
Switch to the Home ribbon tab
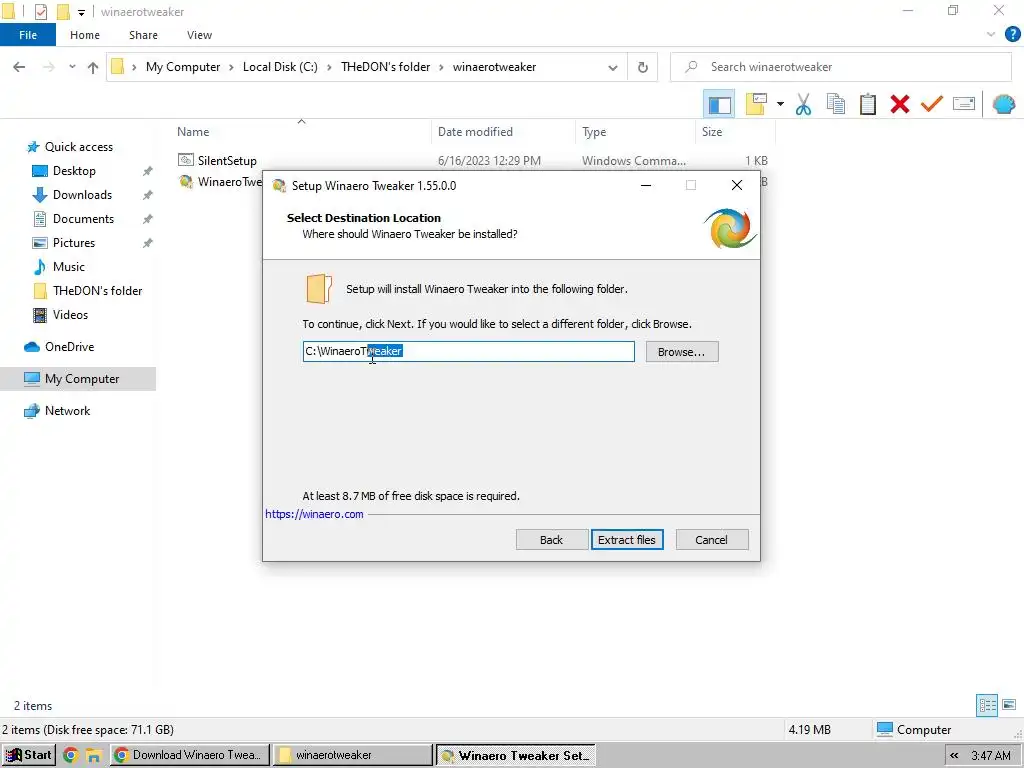click(85, 35)
